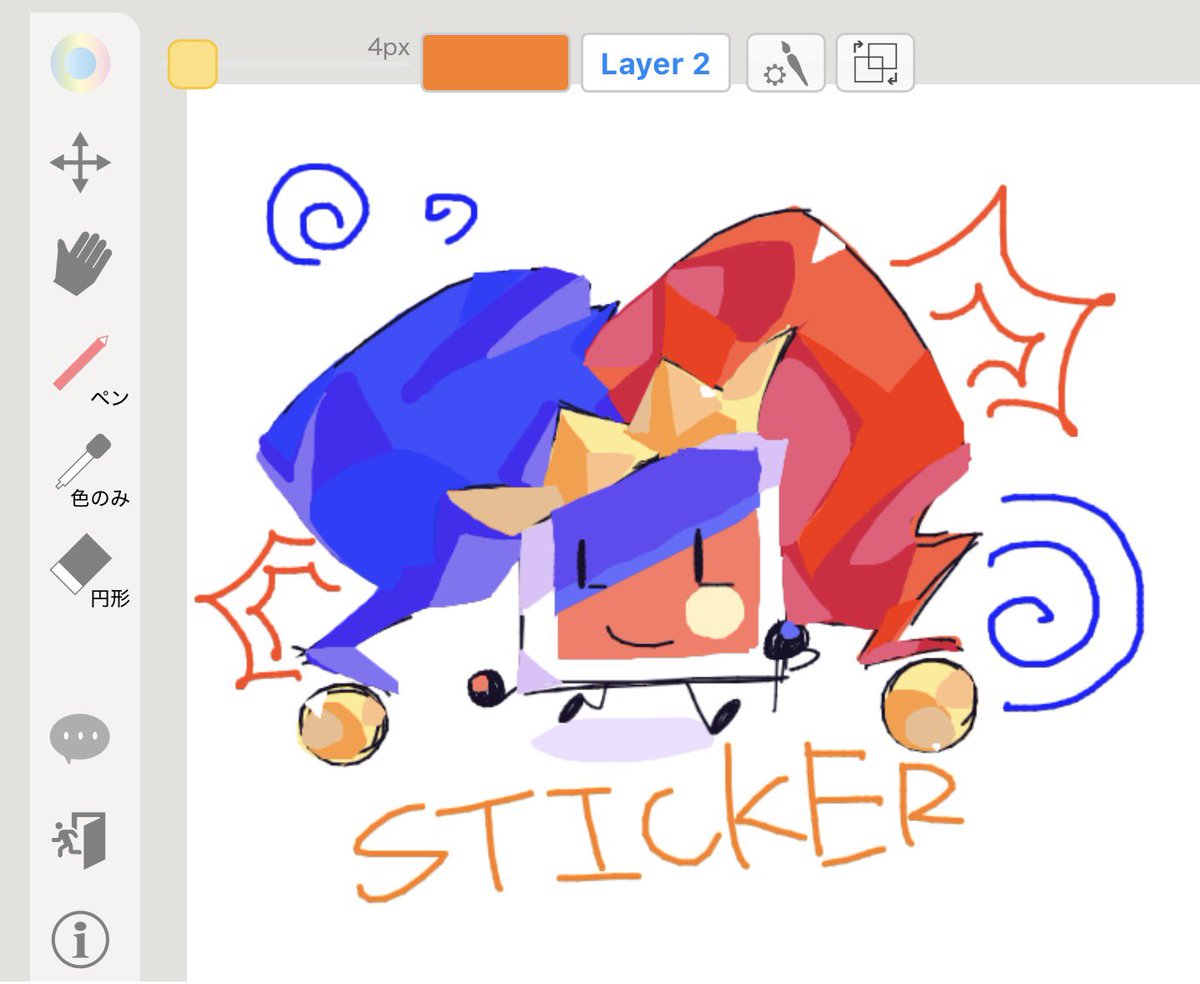
Task: Click the exit door icon
Action: [x=80, y=840]
